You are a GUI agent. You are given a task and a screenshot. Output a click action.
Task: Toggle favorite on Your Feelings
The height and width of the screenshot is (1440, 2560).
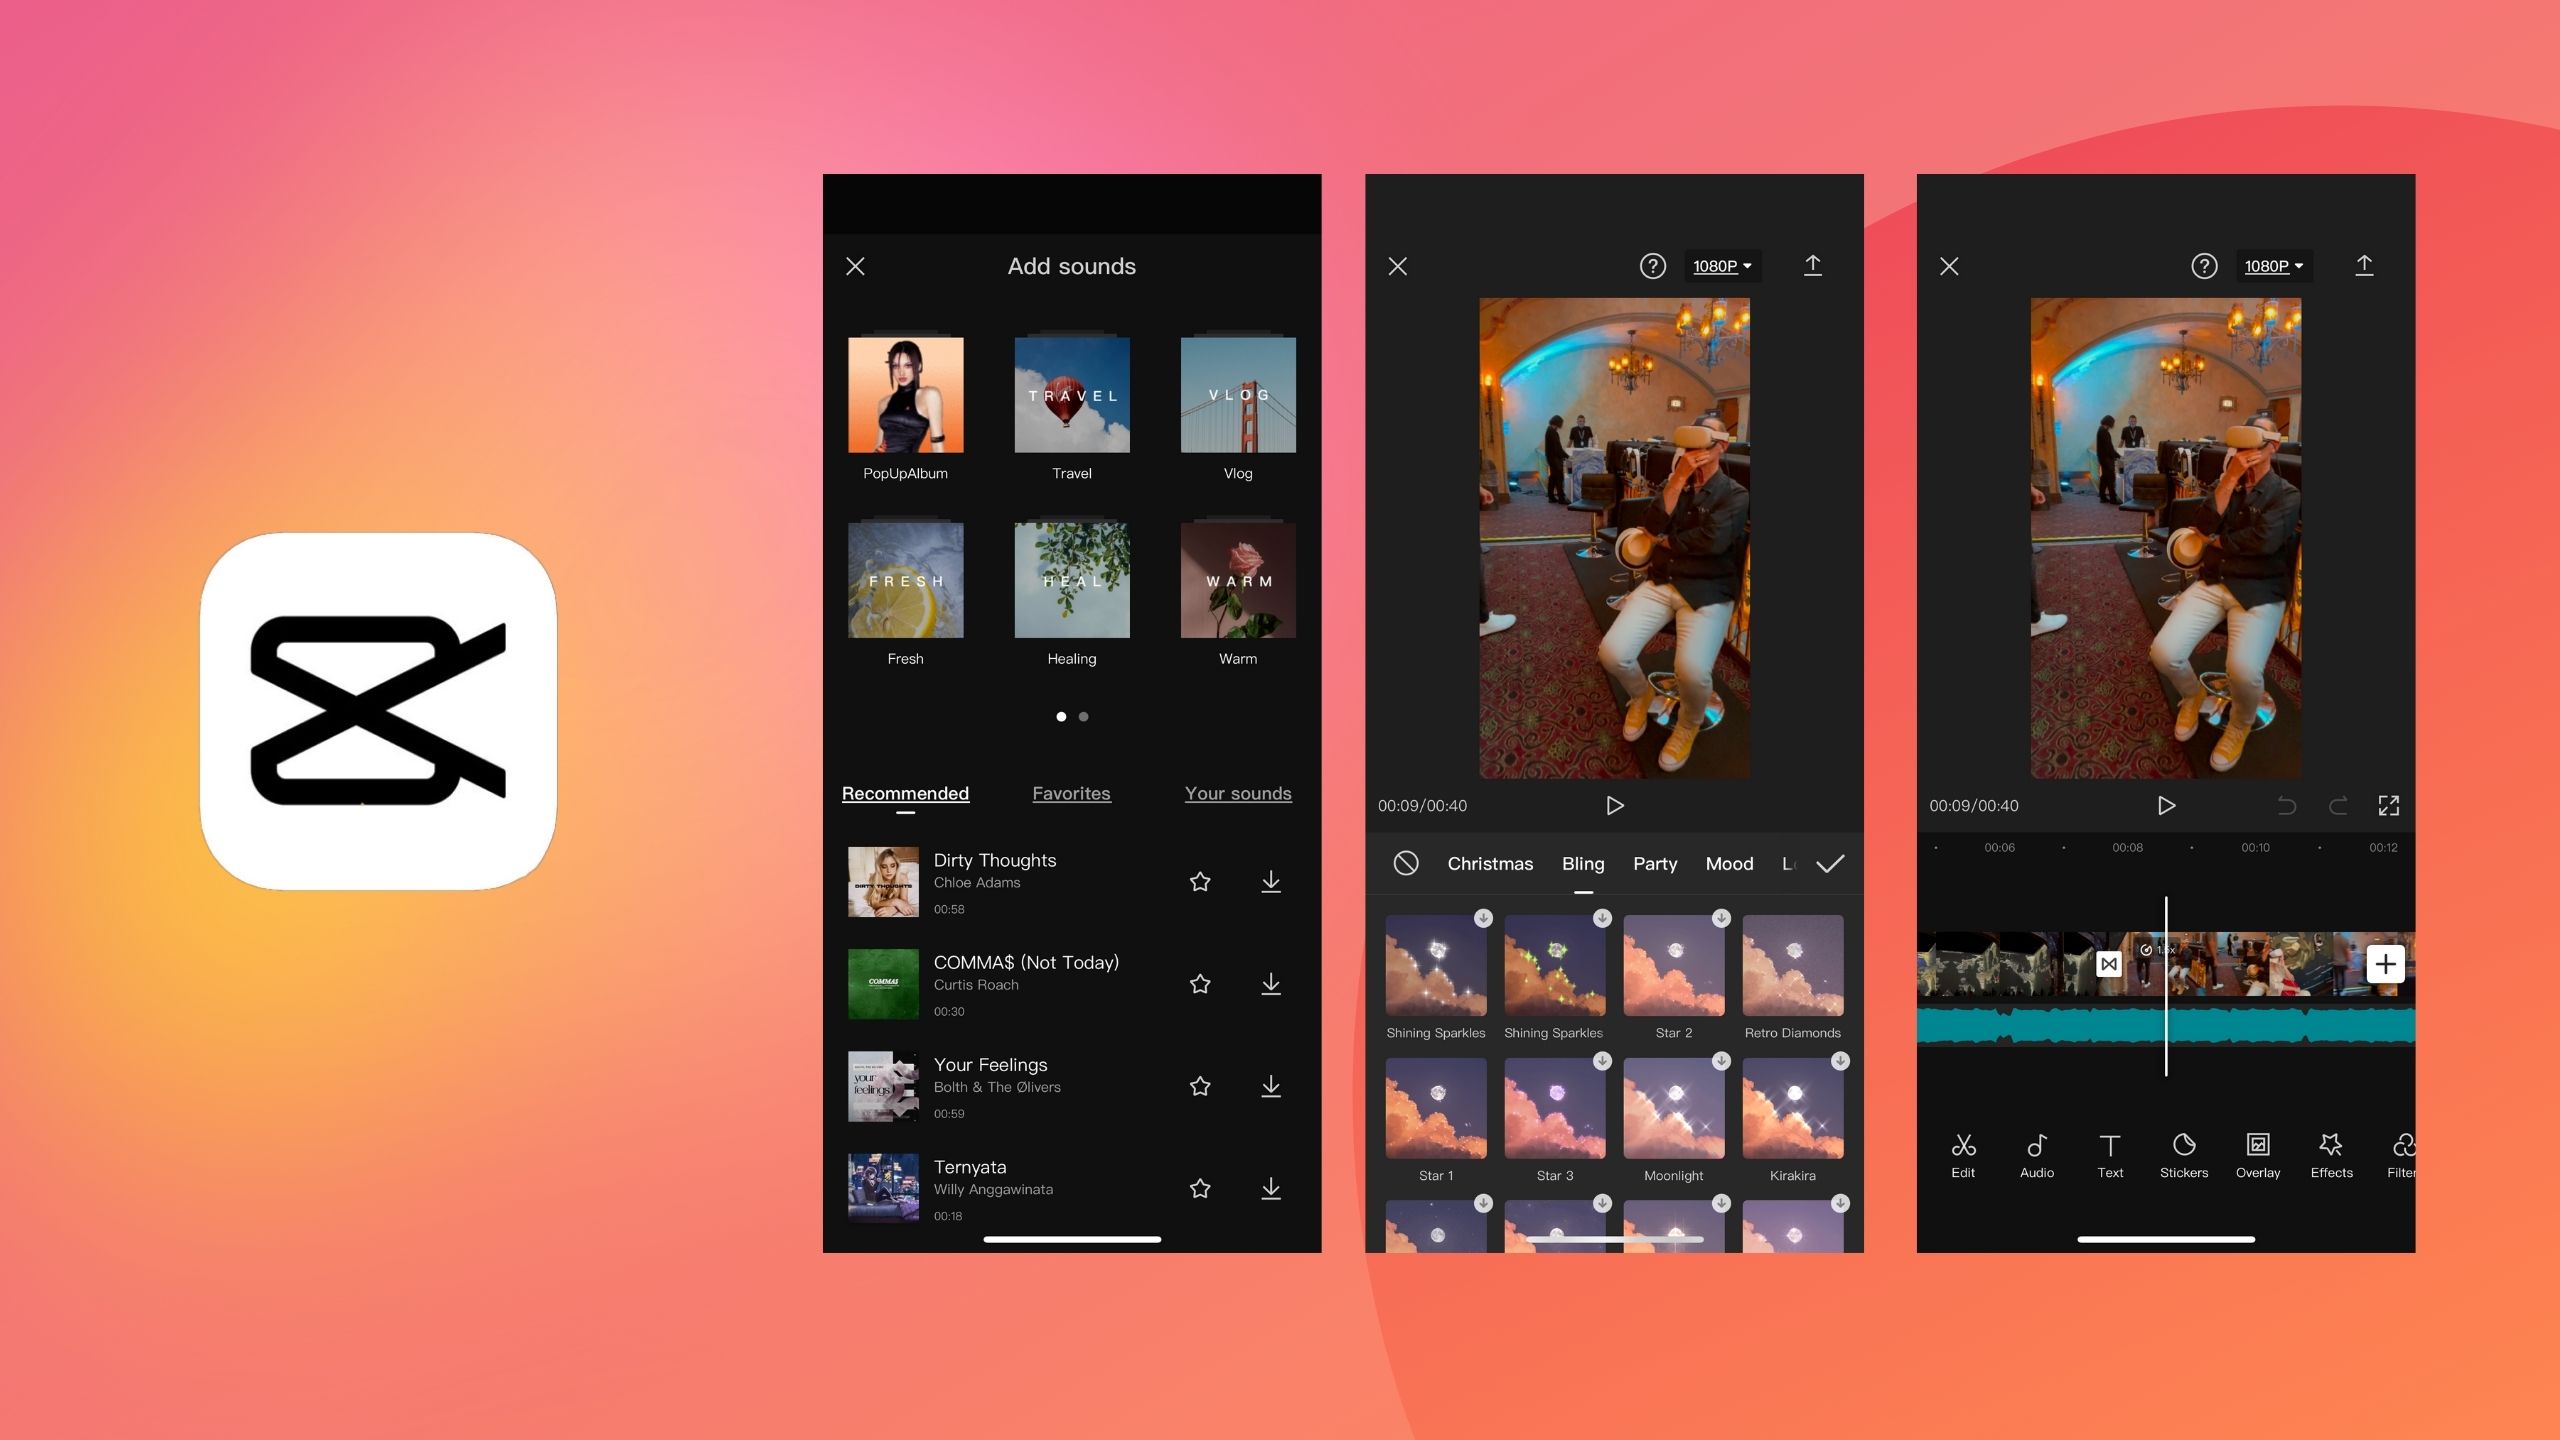[x=1199, y=1086]
